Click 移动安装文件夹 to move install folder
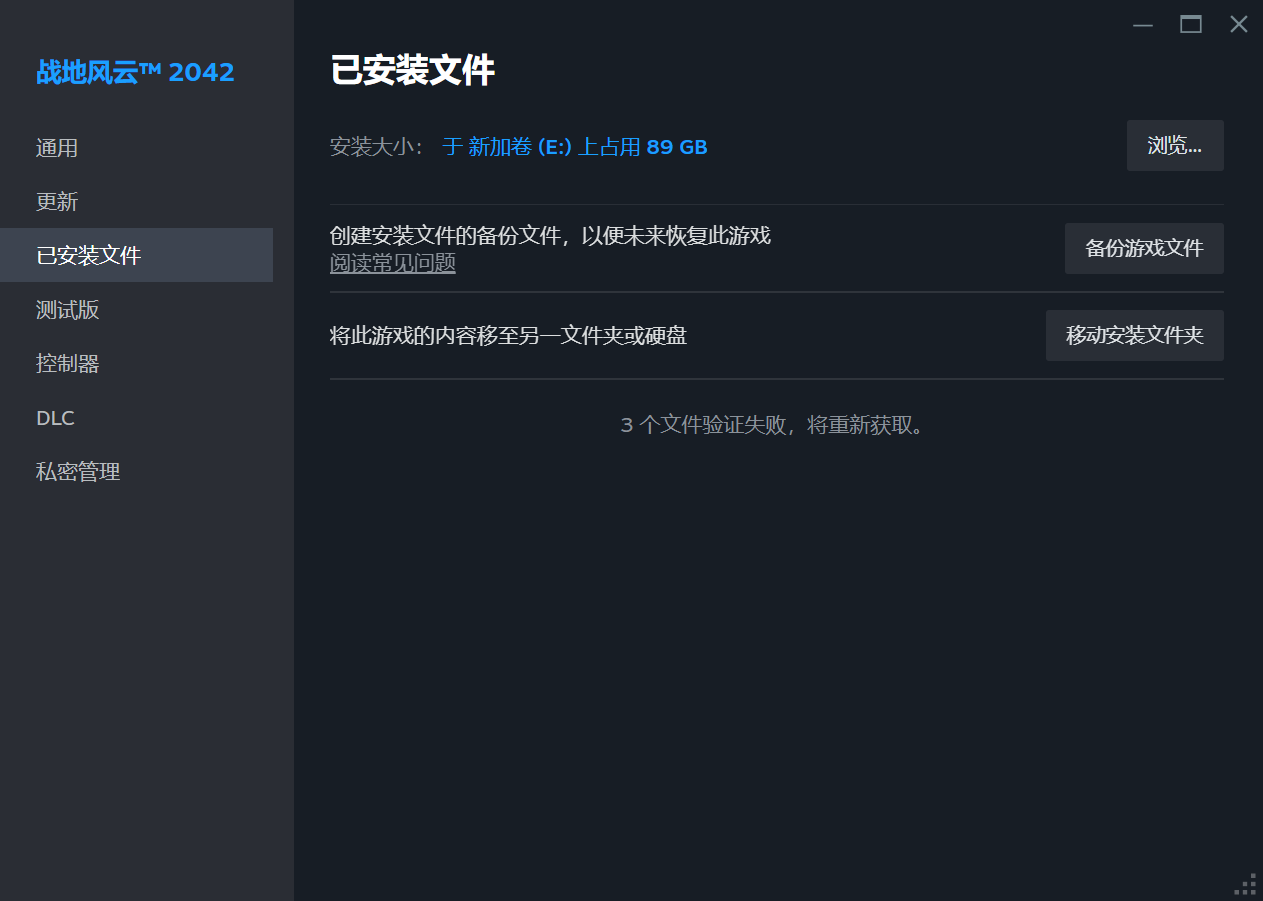 click(1134, 335)
